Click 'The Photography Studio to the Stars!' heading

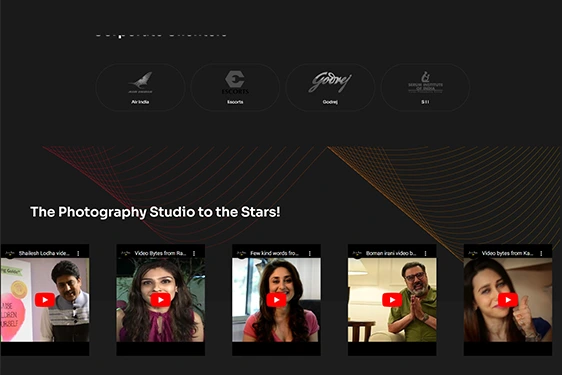155,212
